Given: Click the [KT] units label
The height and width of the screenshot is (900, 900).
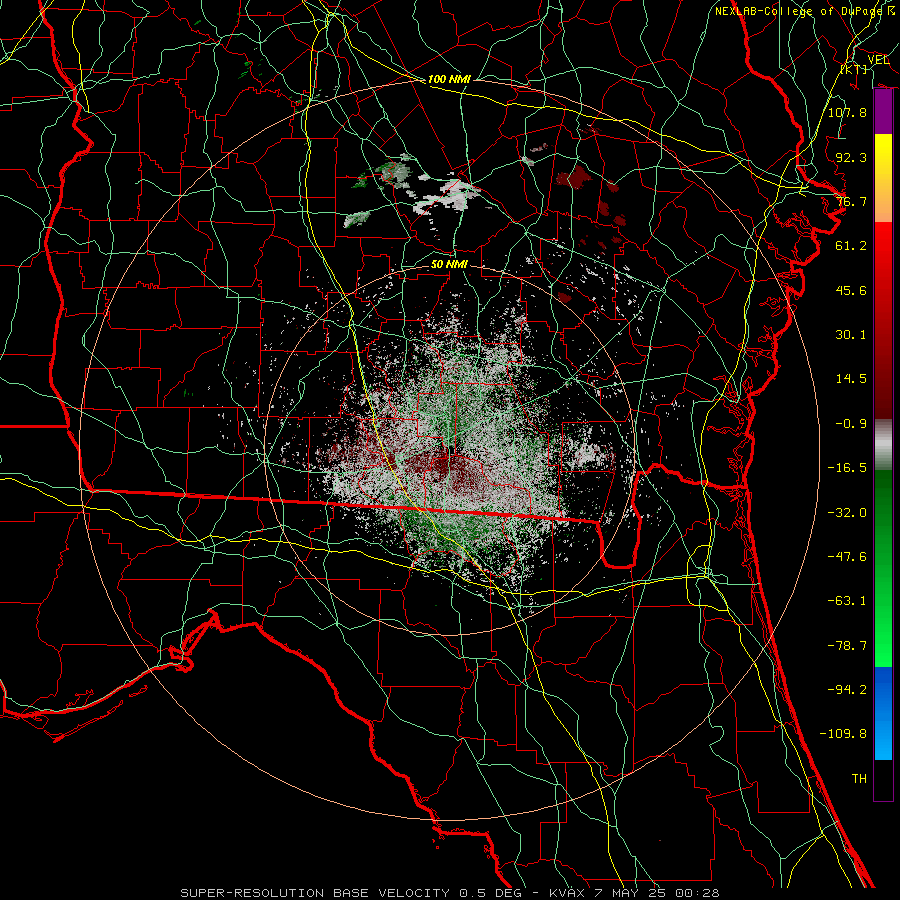Looking at the screenshot, I should click(x=854, y=69).
